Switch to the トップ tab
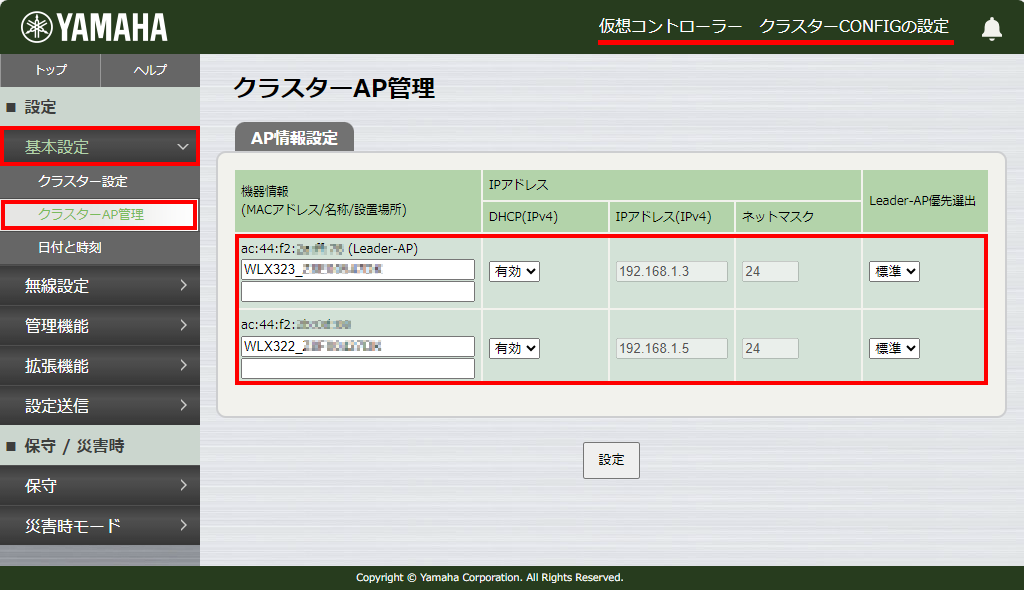 pyautogui.click(x=49, y=71)
